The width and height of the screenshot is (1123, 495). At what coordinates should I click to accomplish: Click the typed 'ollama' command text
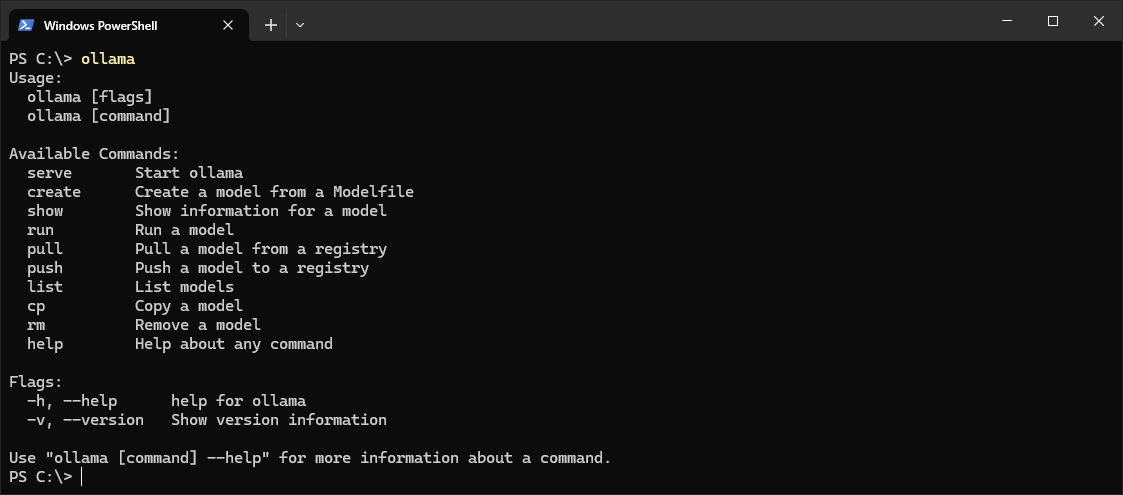tap(108, 59)
